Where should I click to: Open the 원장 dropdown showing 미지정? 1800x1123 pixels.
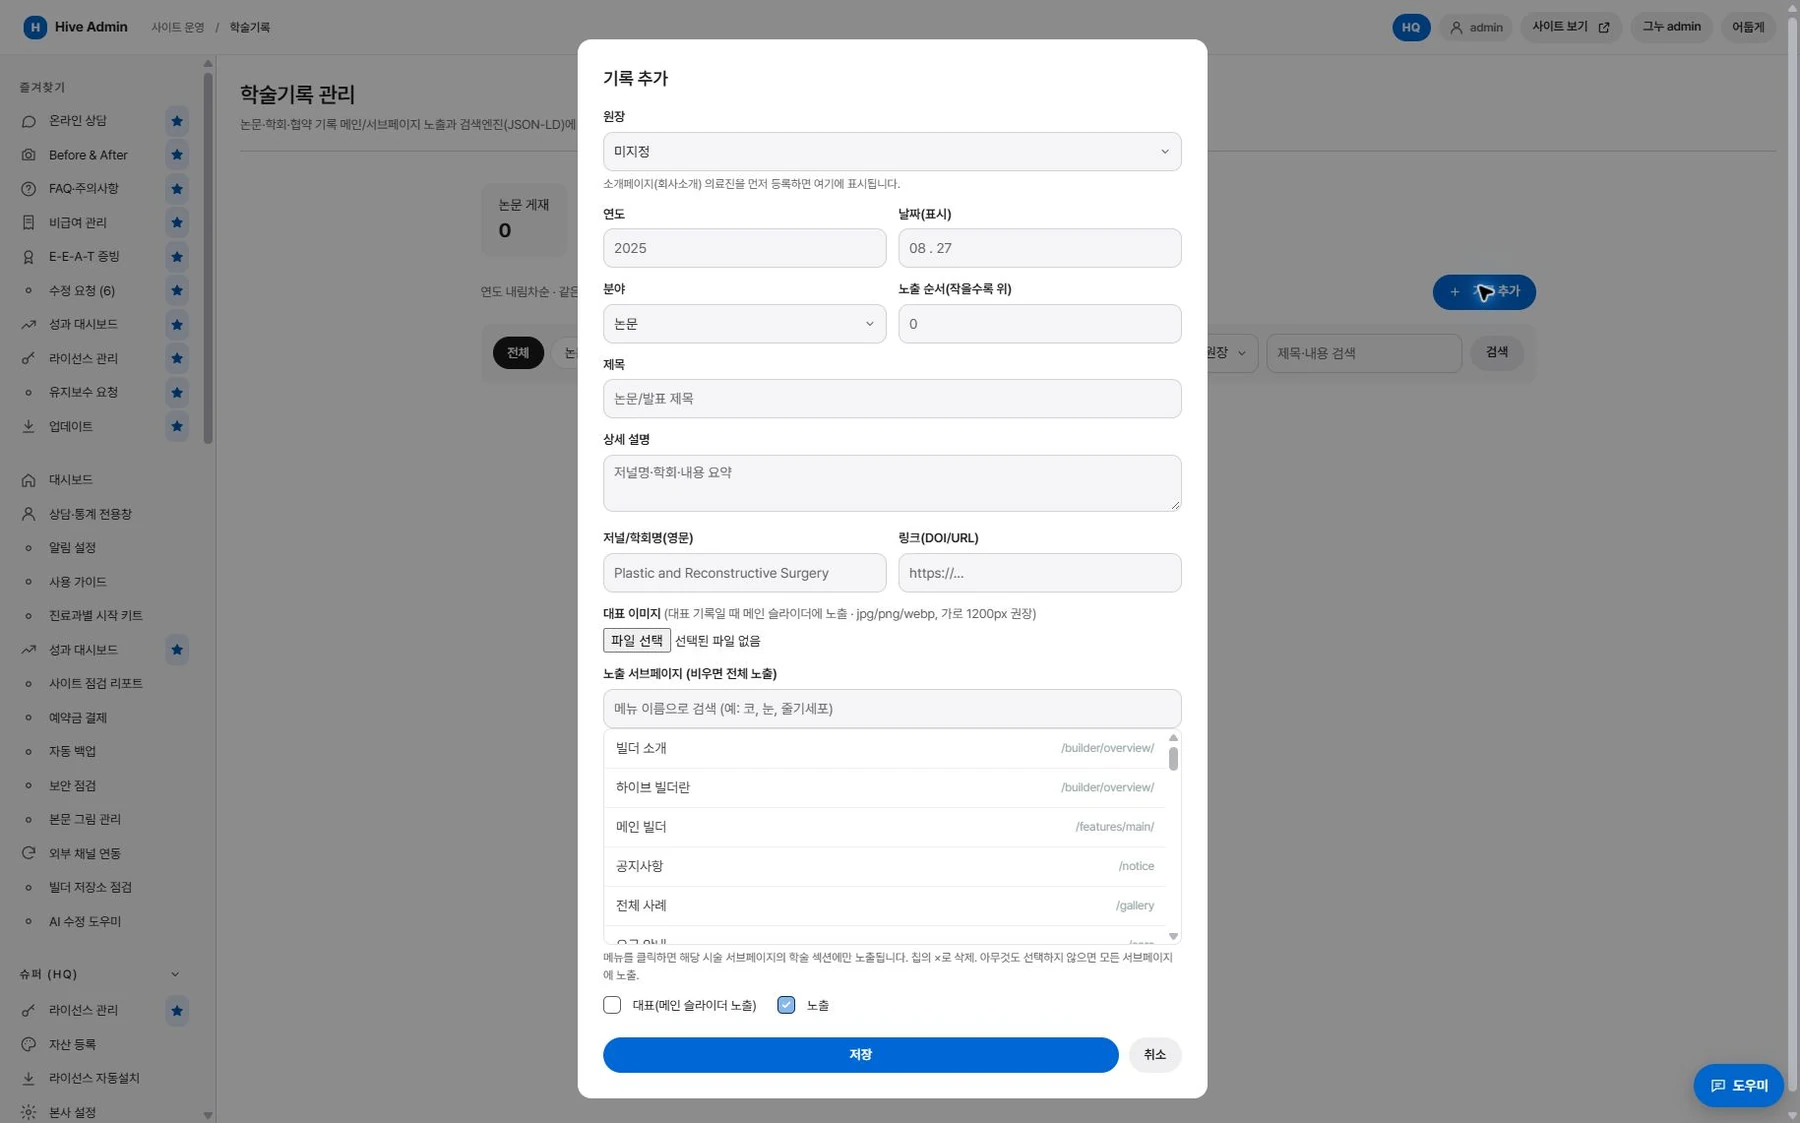892,152
